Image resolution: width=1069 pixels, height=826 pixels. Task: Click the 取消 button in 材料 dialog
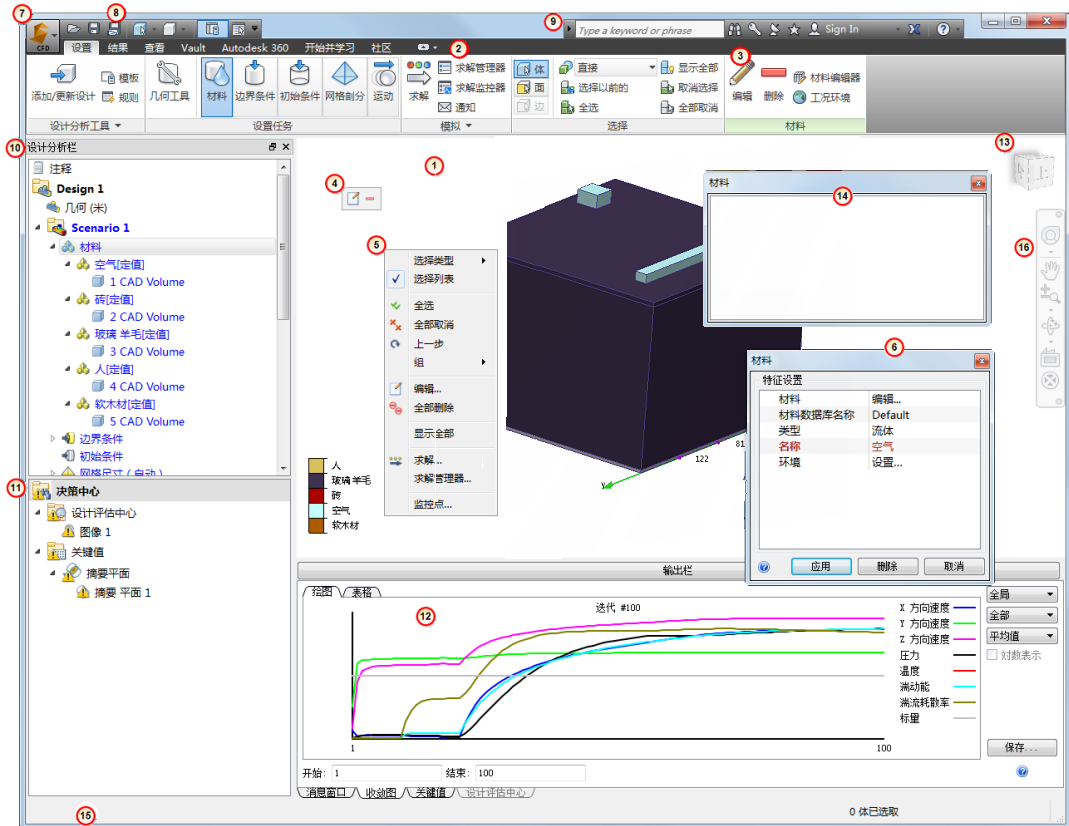tap(954, 566)
